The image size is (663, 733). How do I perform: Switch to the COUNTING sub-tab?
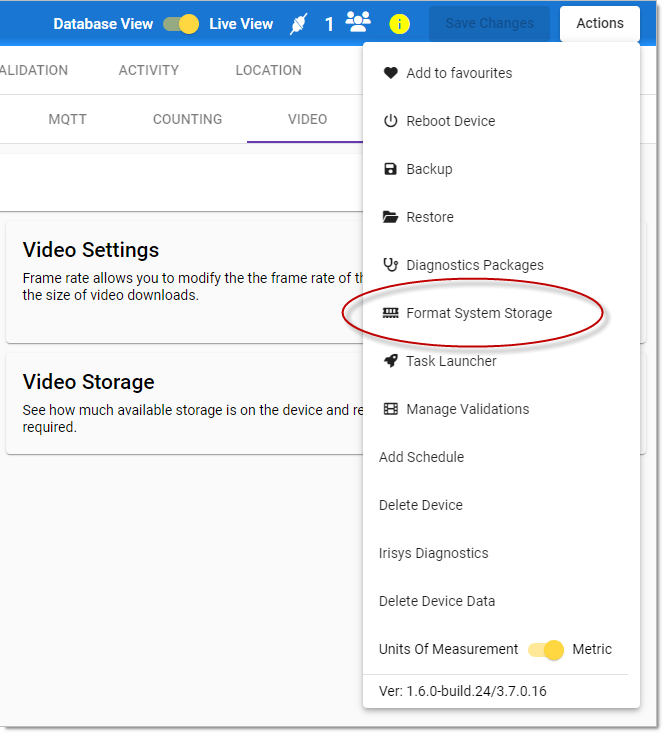click(x=187, y=119)
